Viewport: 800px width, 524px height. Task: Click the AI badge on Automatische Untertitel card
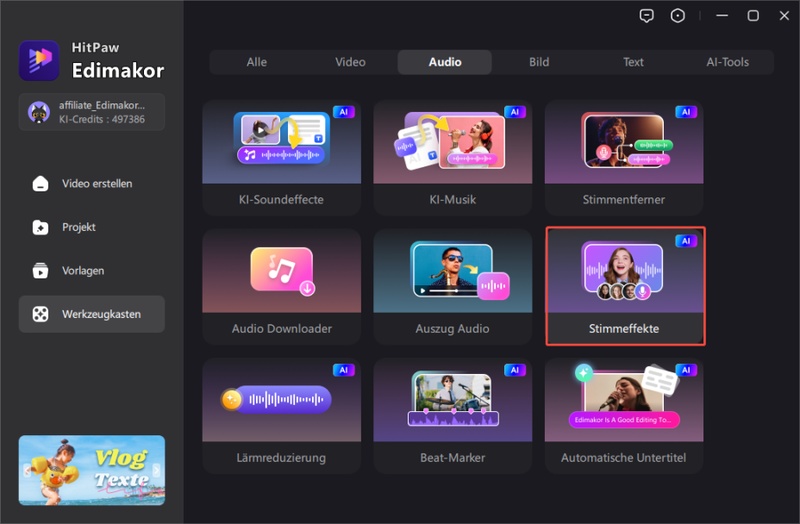[x=686, y=370]
